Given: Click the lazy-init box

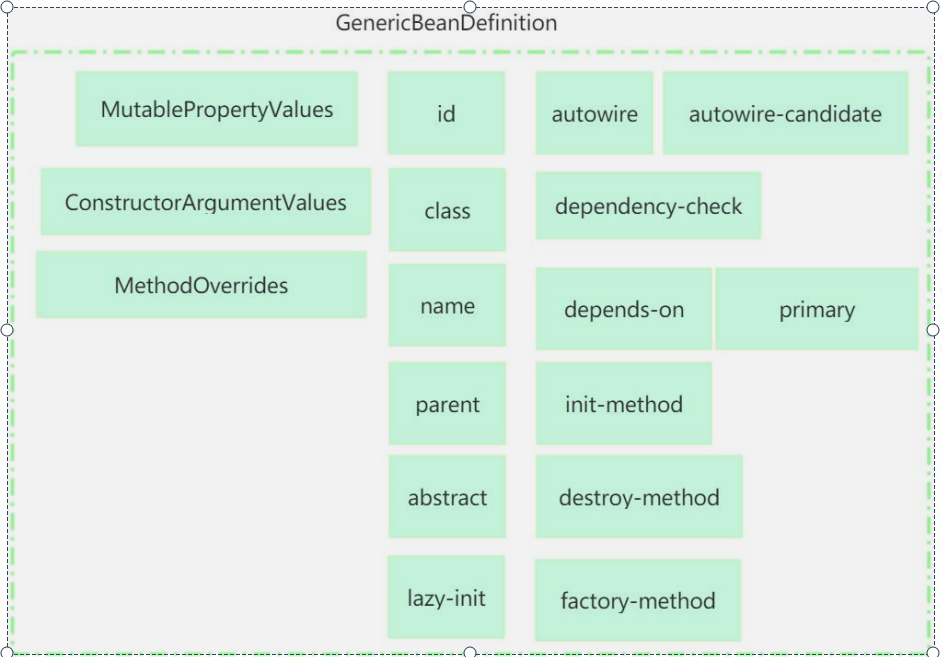Looking at the screenshot, I should pos(446,597).
